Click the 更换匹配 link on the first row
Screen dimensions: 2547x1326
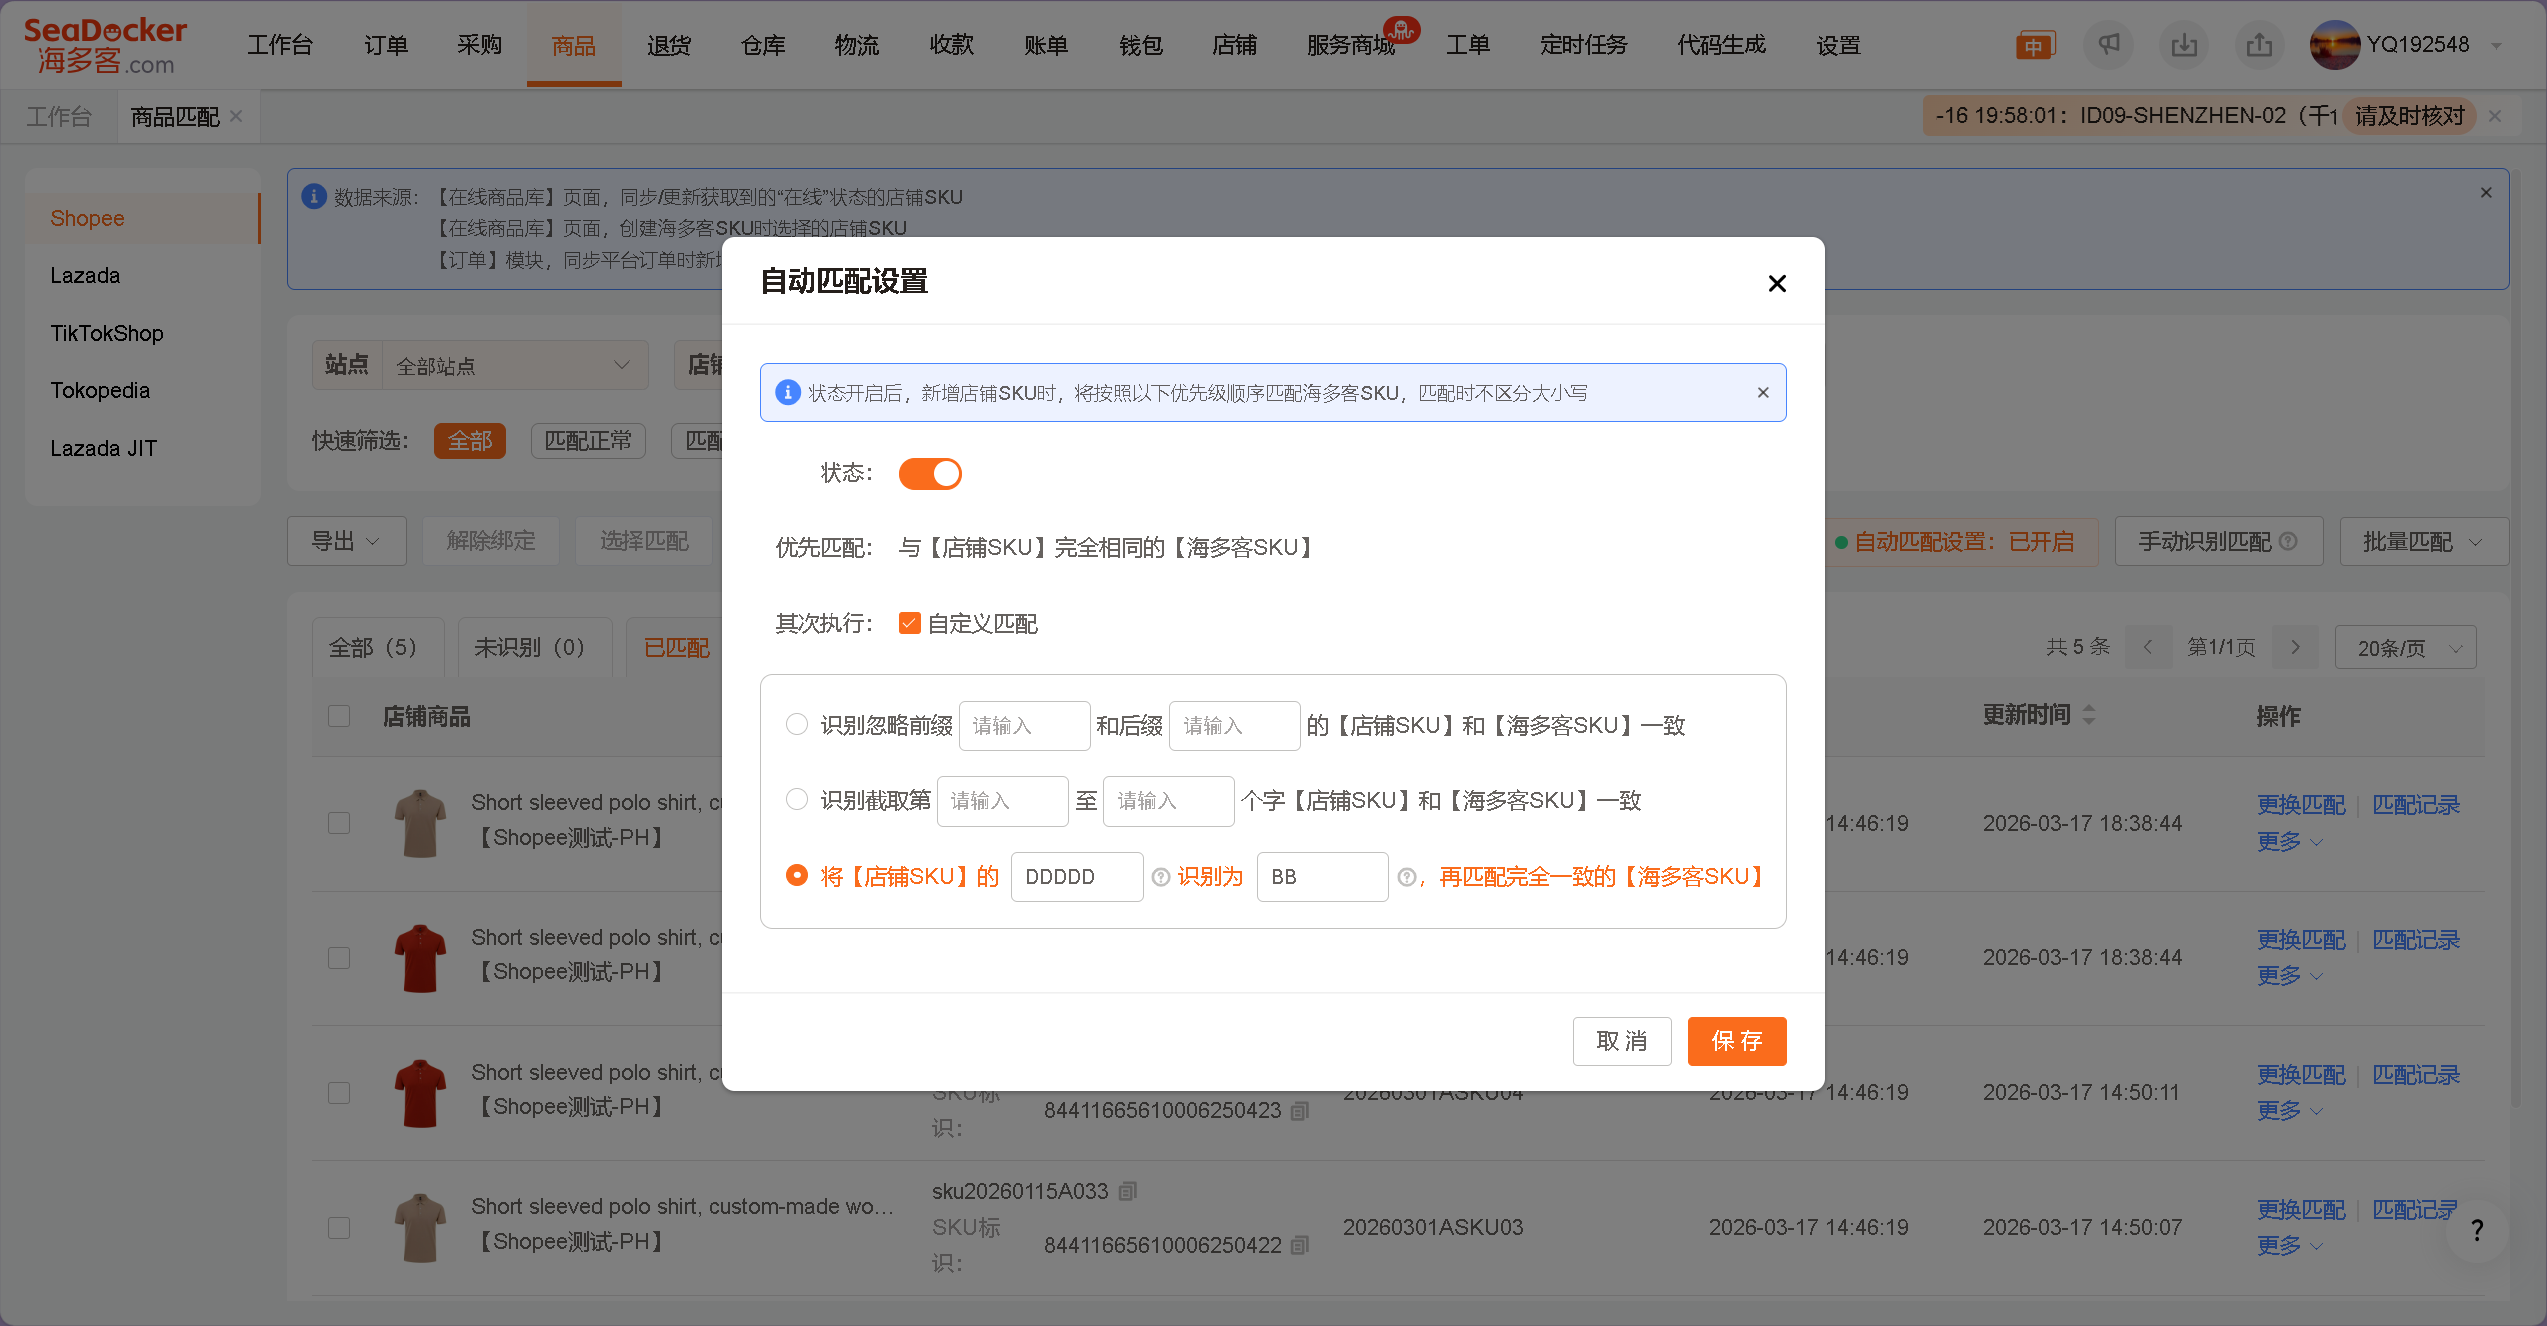pos(2301,804)
